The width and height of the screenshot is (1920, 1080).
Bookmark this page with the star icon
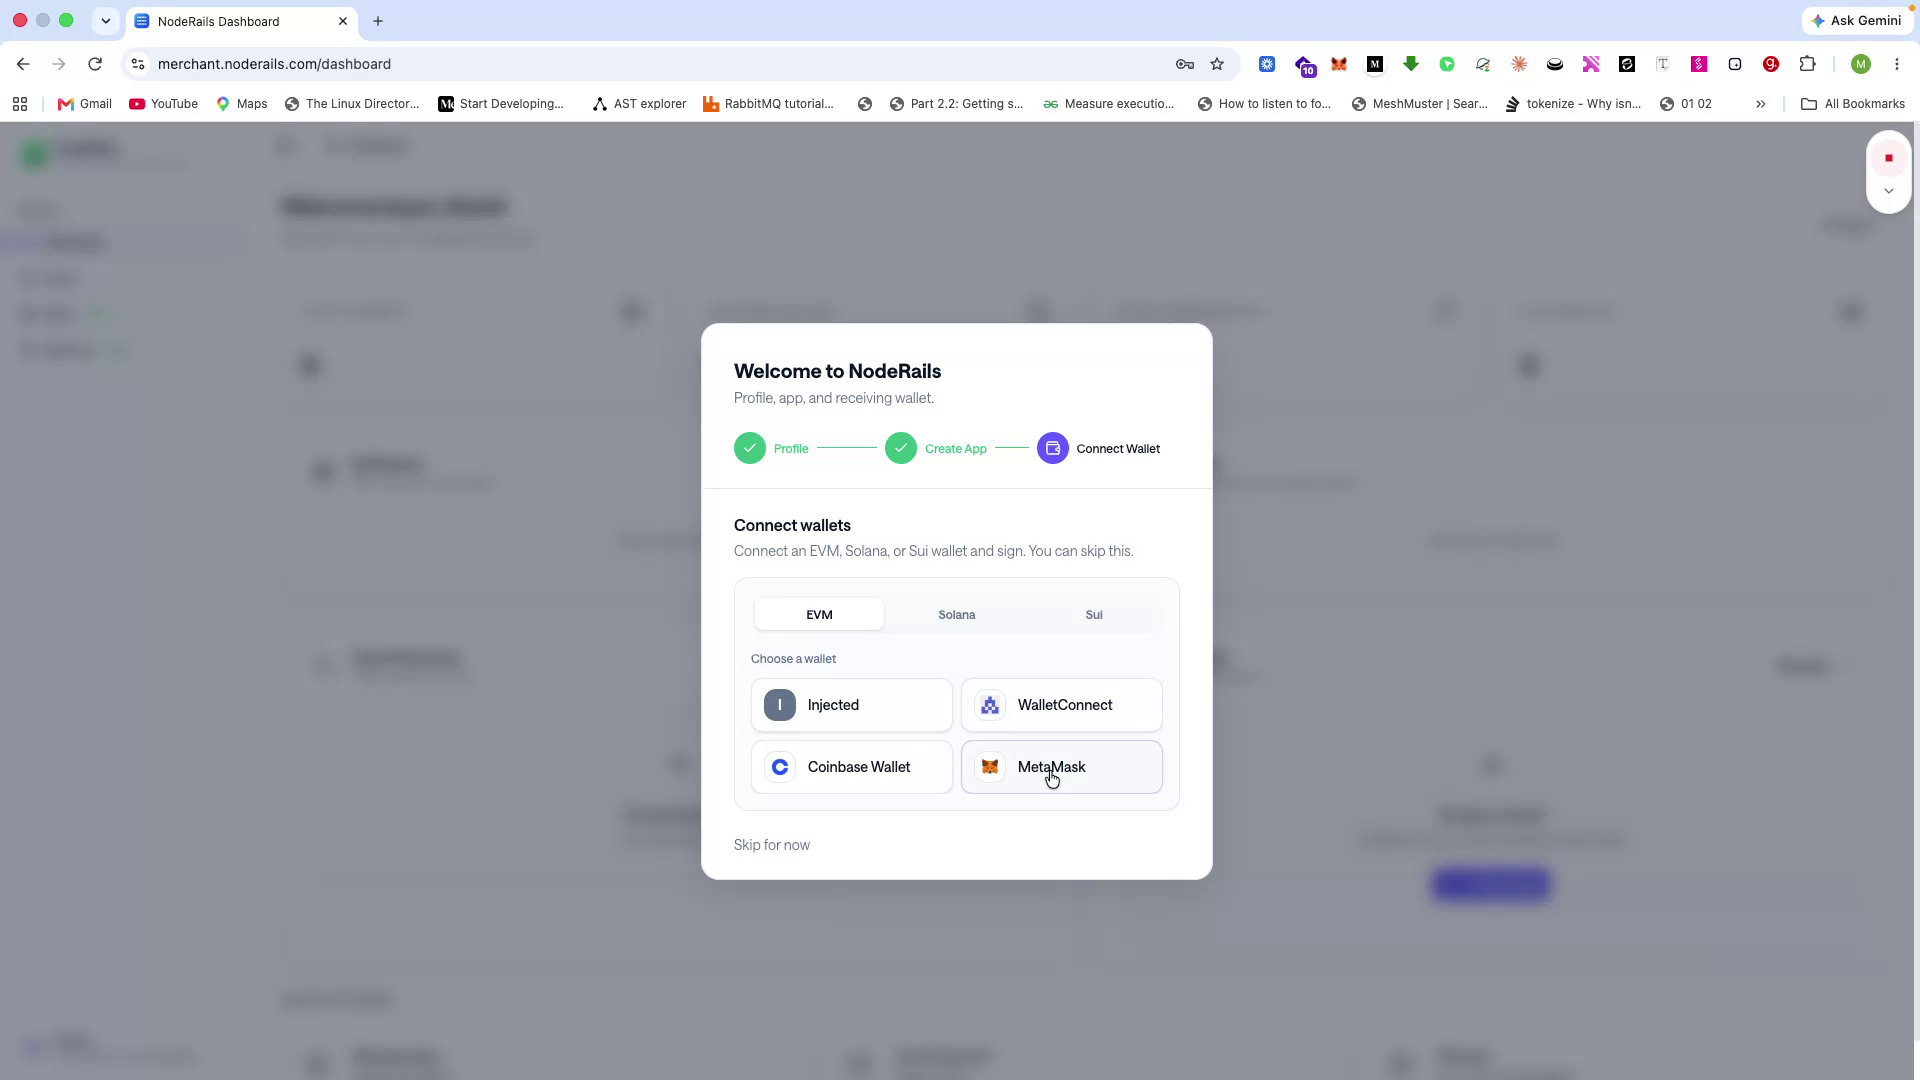click(1217, 64)
